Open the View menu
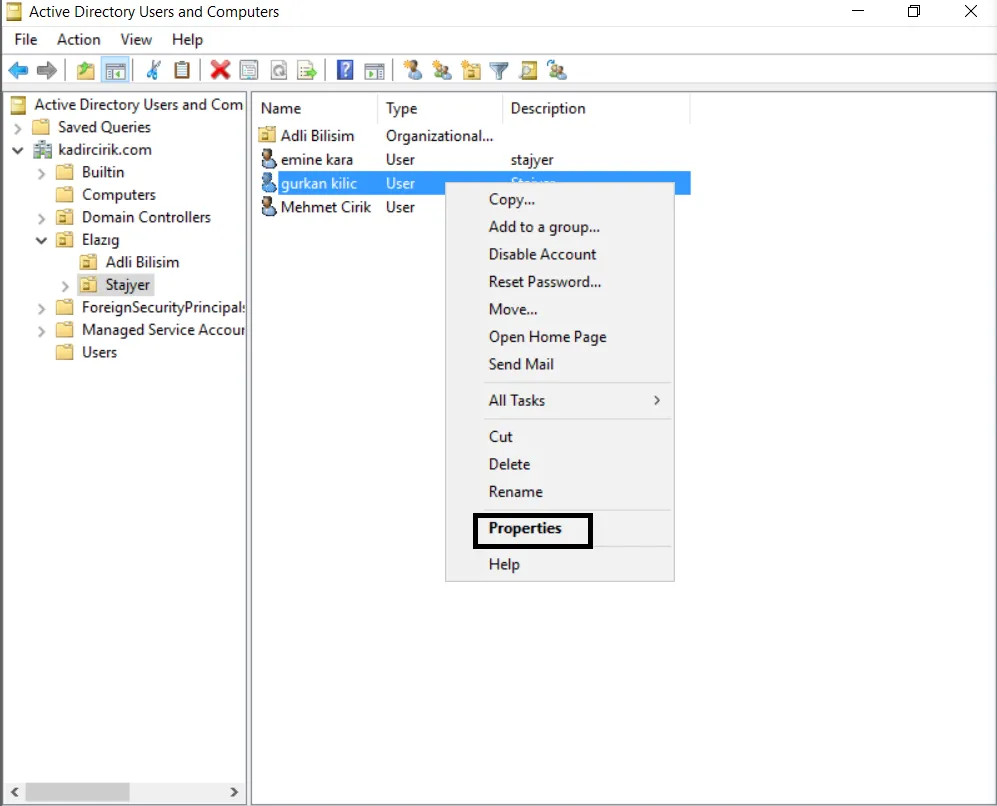Image resolution: width=997 pixels, height=806 pixels. (136, 39)
